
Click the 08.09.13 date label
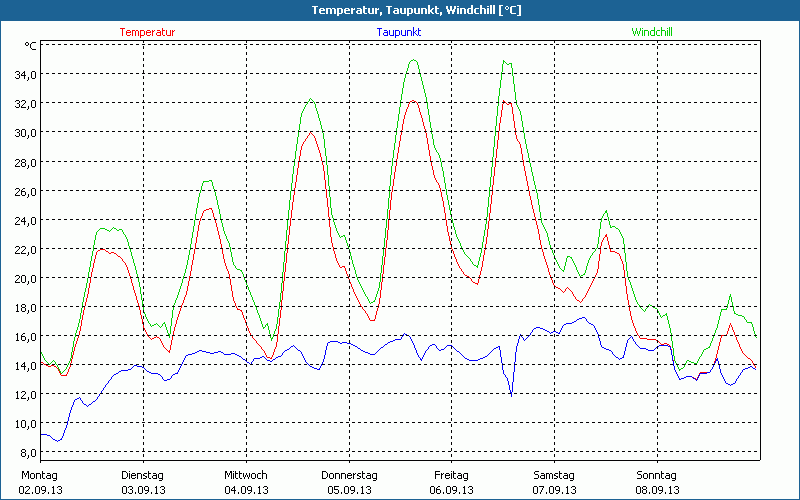(657, 490)
